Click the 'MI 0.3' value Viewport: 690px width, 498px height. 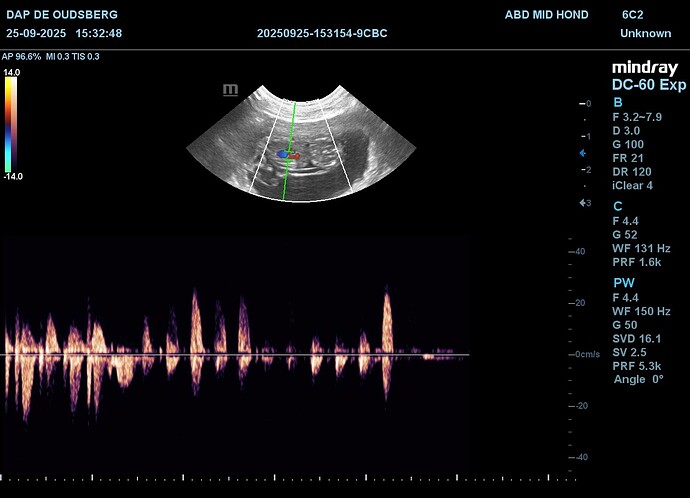point(58,56)
